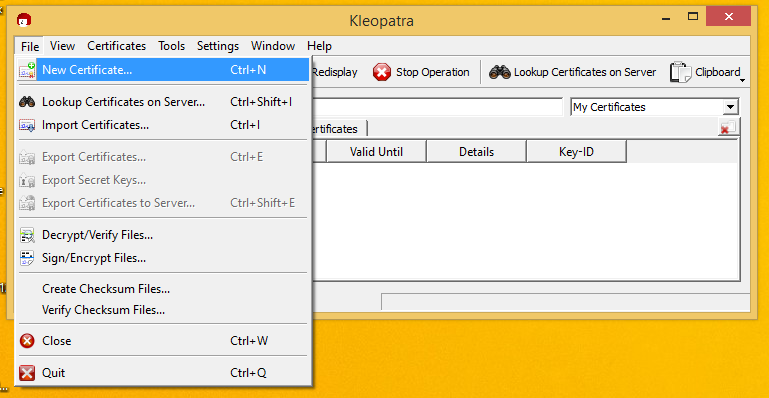
Task: Open the File menu
Action: tap(30, 47)
